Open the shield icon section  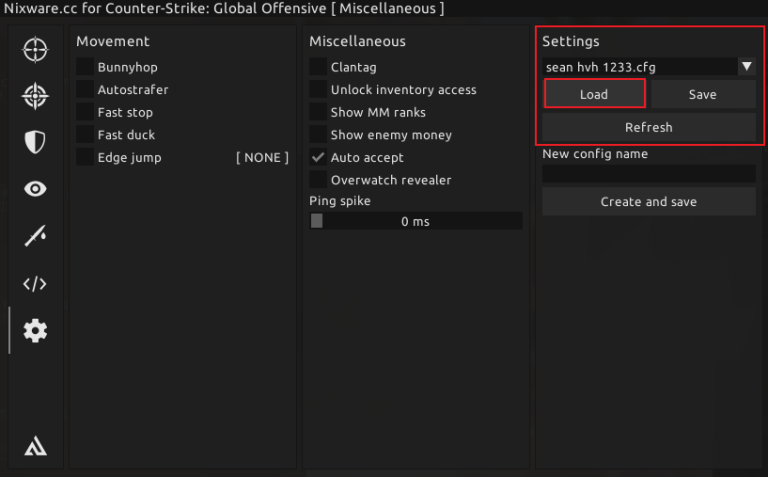click(x=35, y=142)
